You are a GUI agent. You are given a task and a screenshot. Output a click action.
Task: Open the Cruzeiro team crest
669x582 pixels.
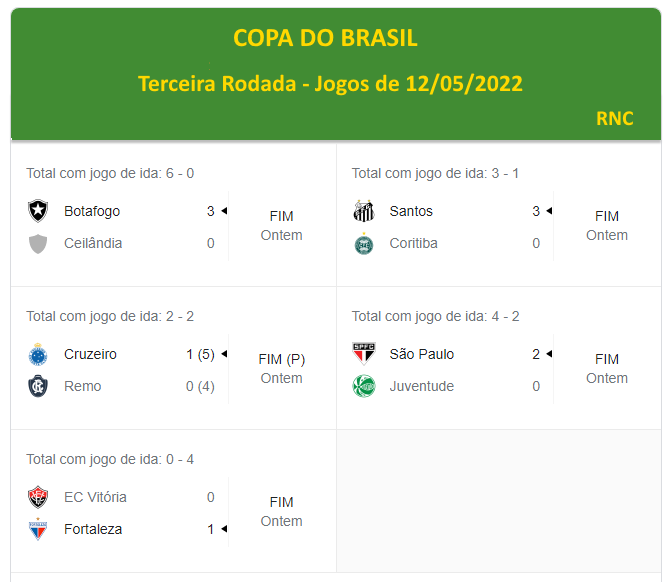38,354
